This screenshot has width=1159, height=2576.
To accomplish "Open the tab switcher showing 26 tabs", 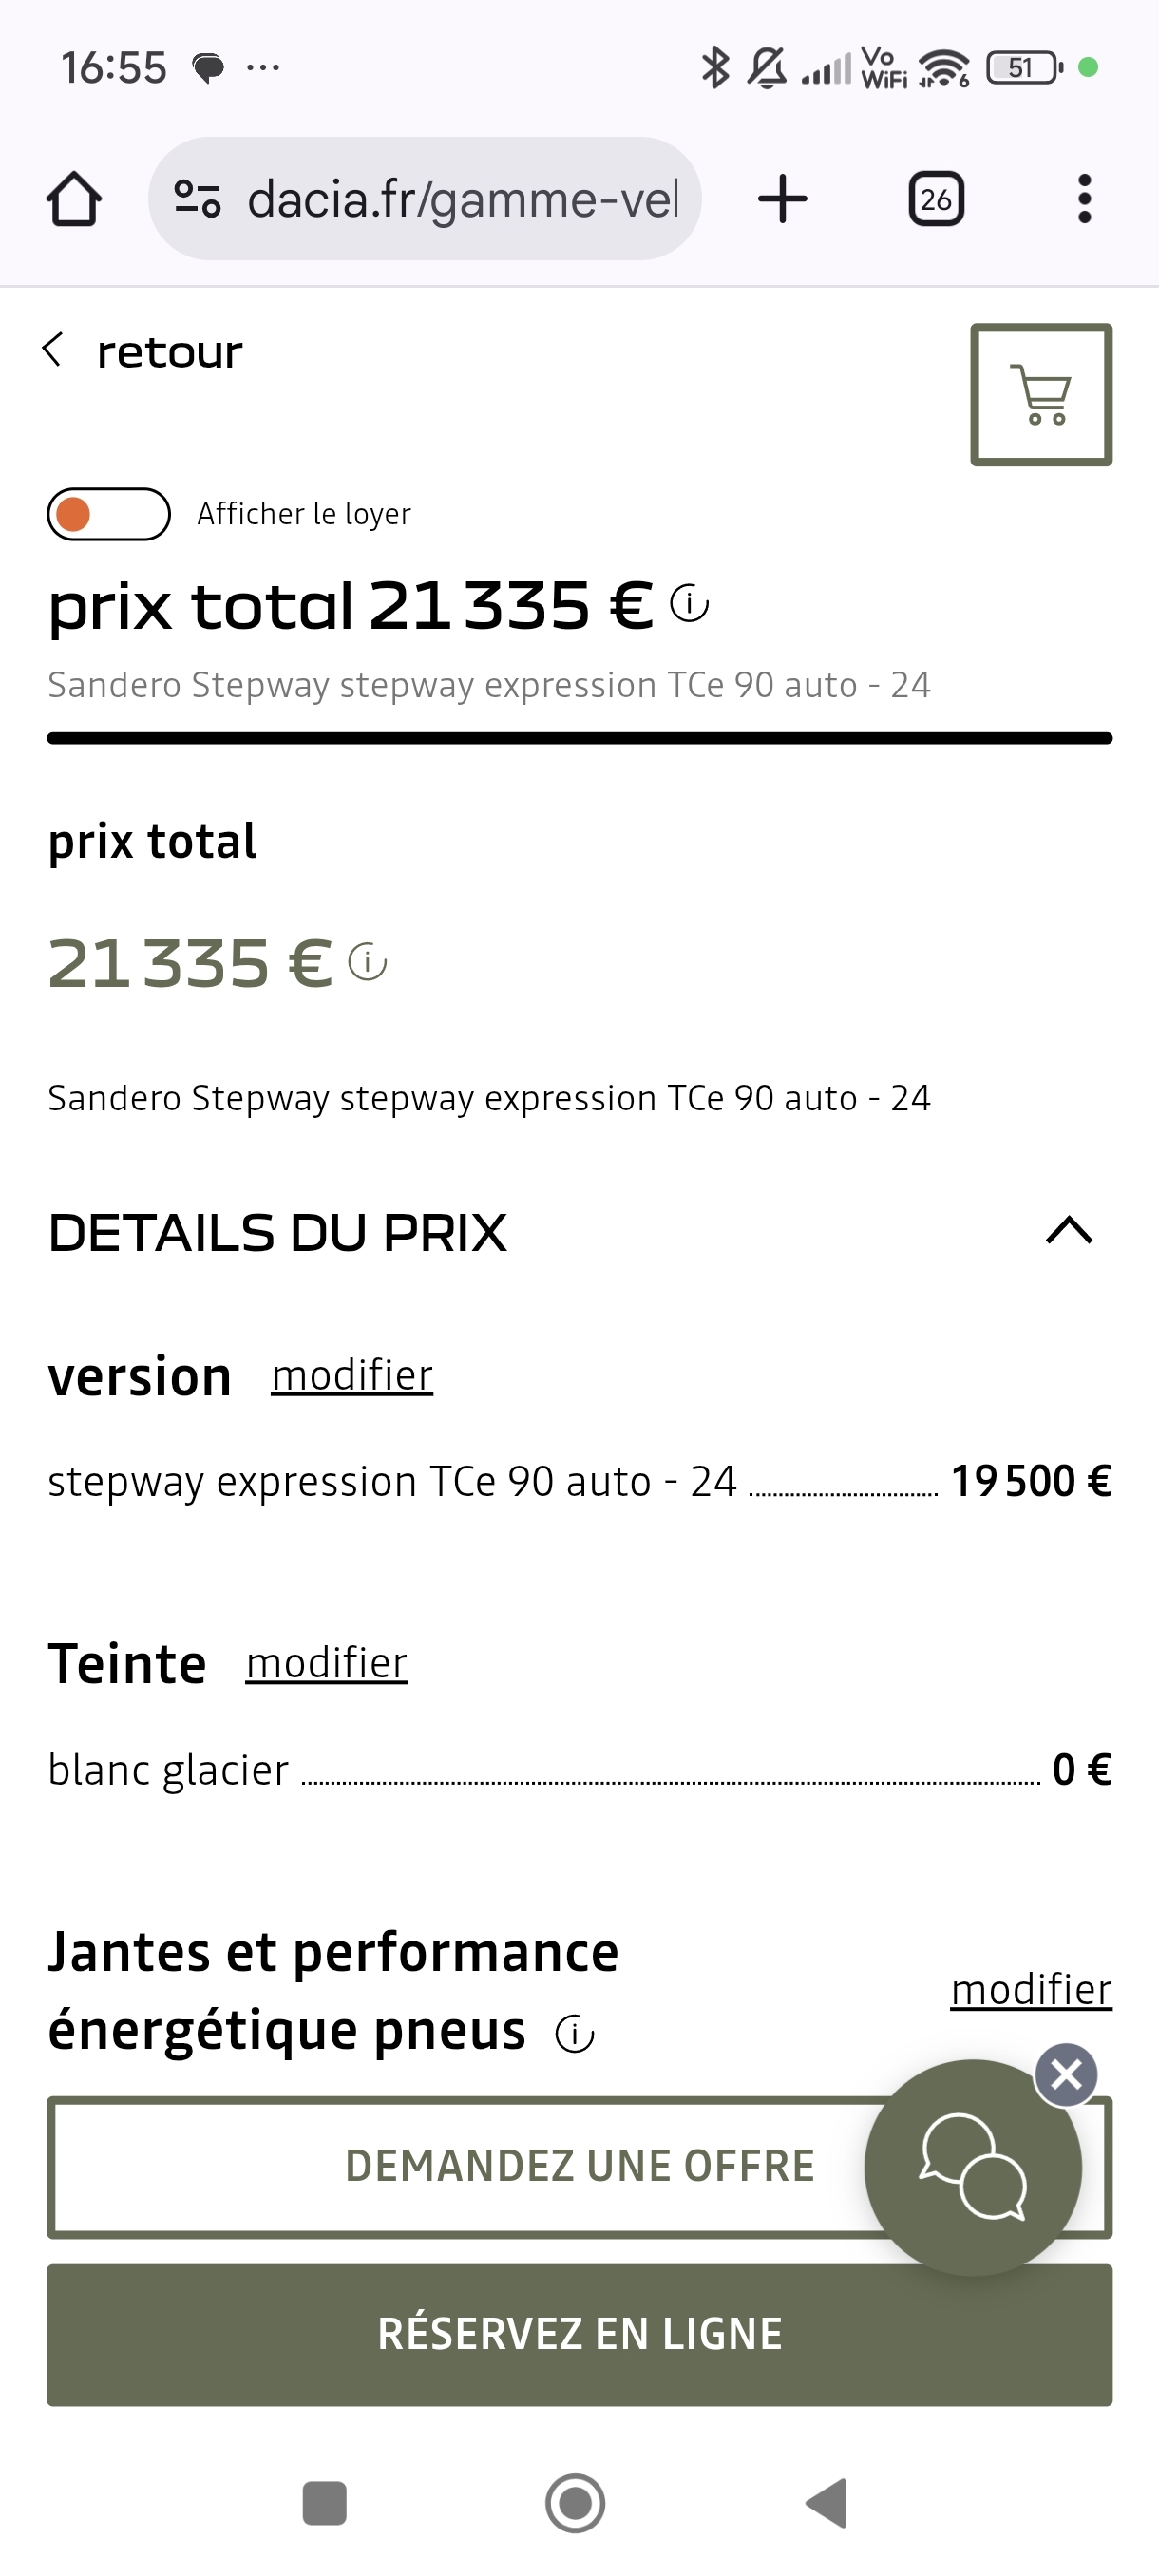I will 936,199.
